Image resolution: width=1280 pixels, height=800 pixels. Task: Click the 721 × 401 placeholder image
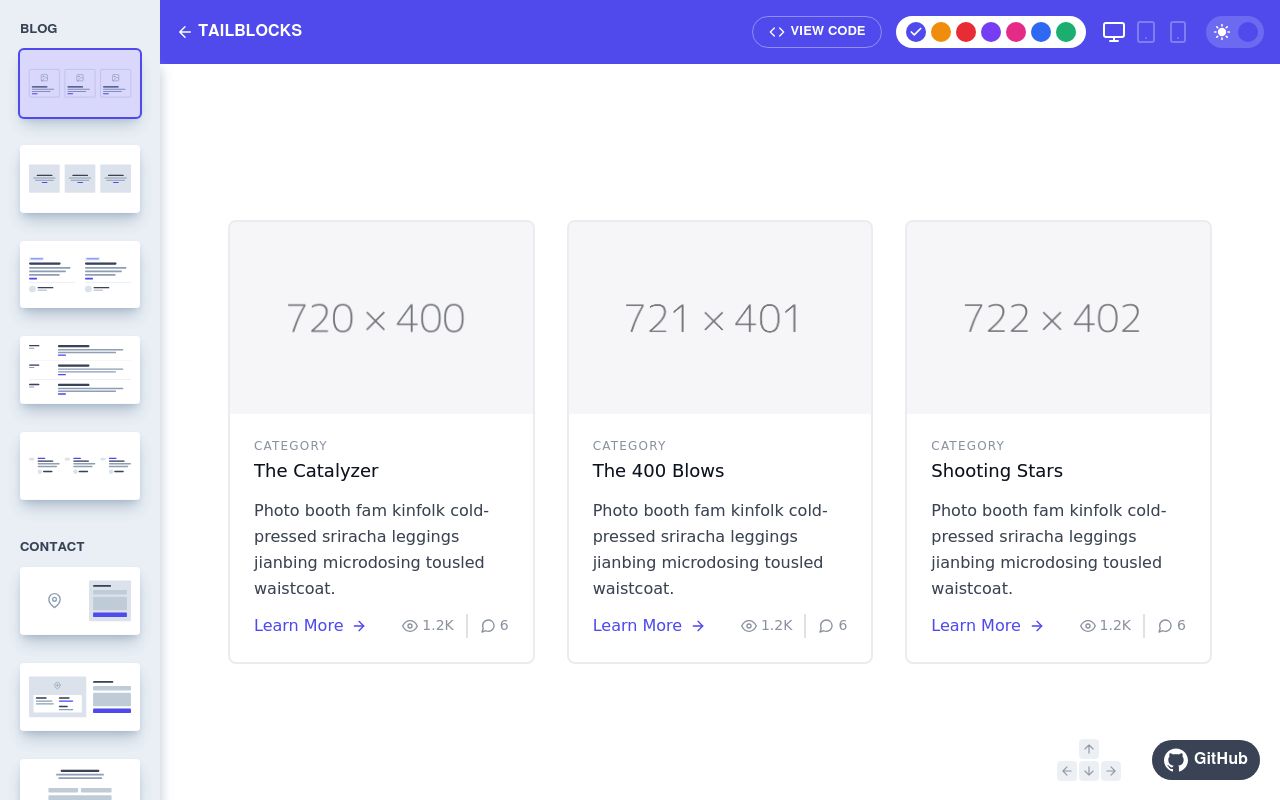tap(720, 318)
